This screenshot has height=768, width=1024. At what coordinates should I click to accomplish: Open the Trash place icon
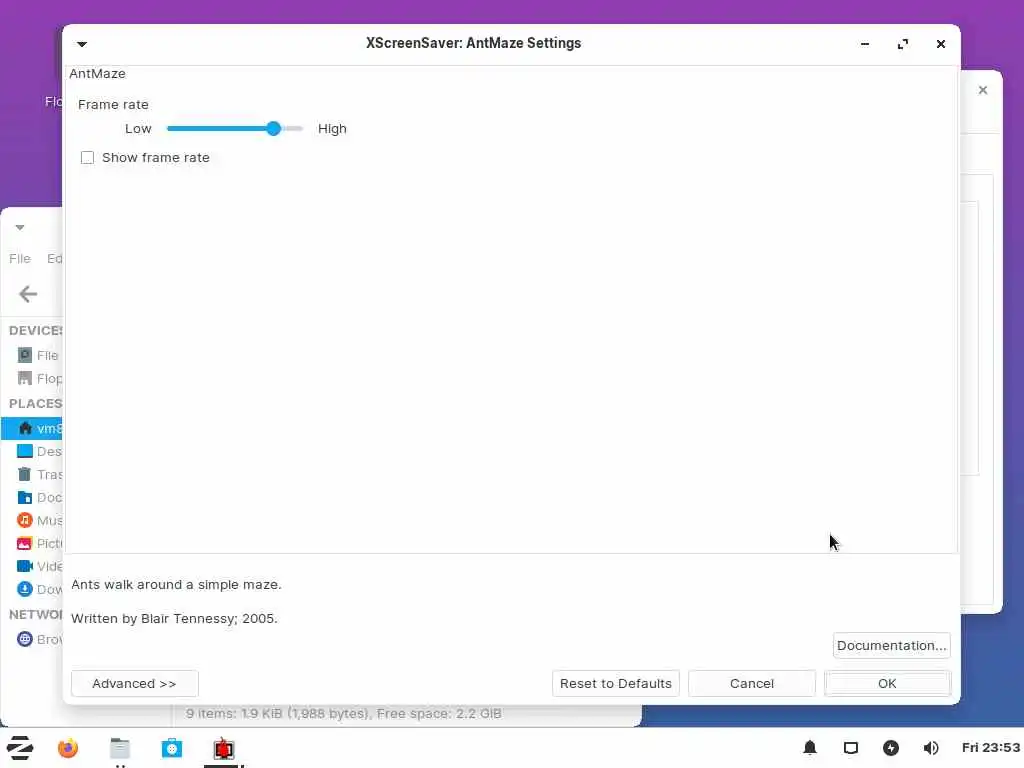(x=25, y=474)
